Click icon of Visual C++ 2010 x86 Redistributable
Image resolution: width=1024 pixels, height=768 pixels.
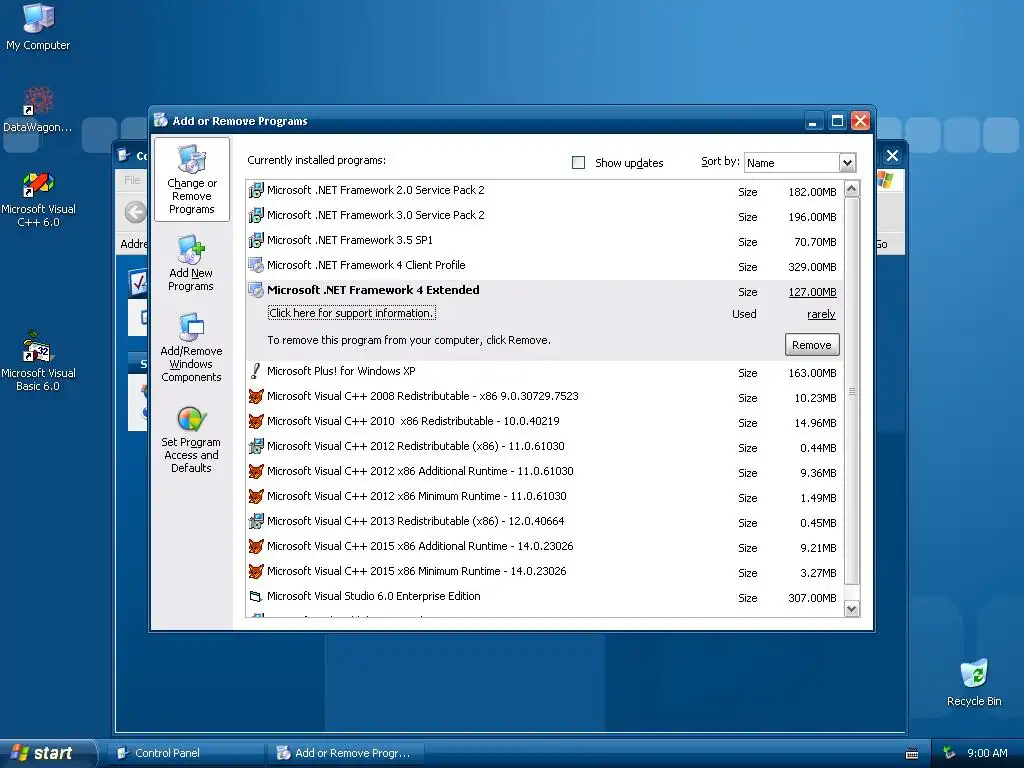click(x=256, y=421)
